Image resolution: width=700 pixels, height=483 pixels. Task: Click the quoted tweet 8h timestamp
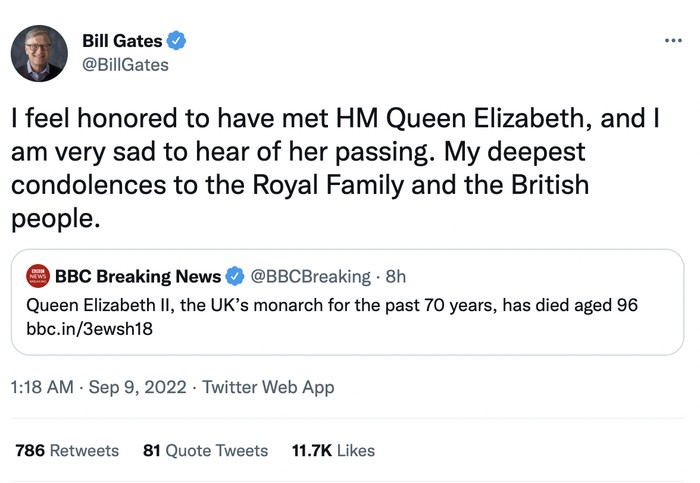396,276
